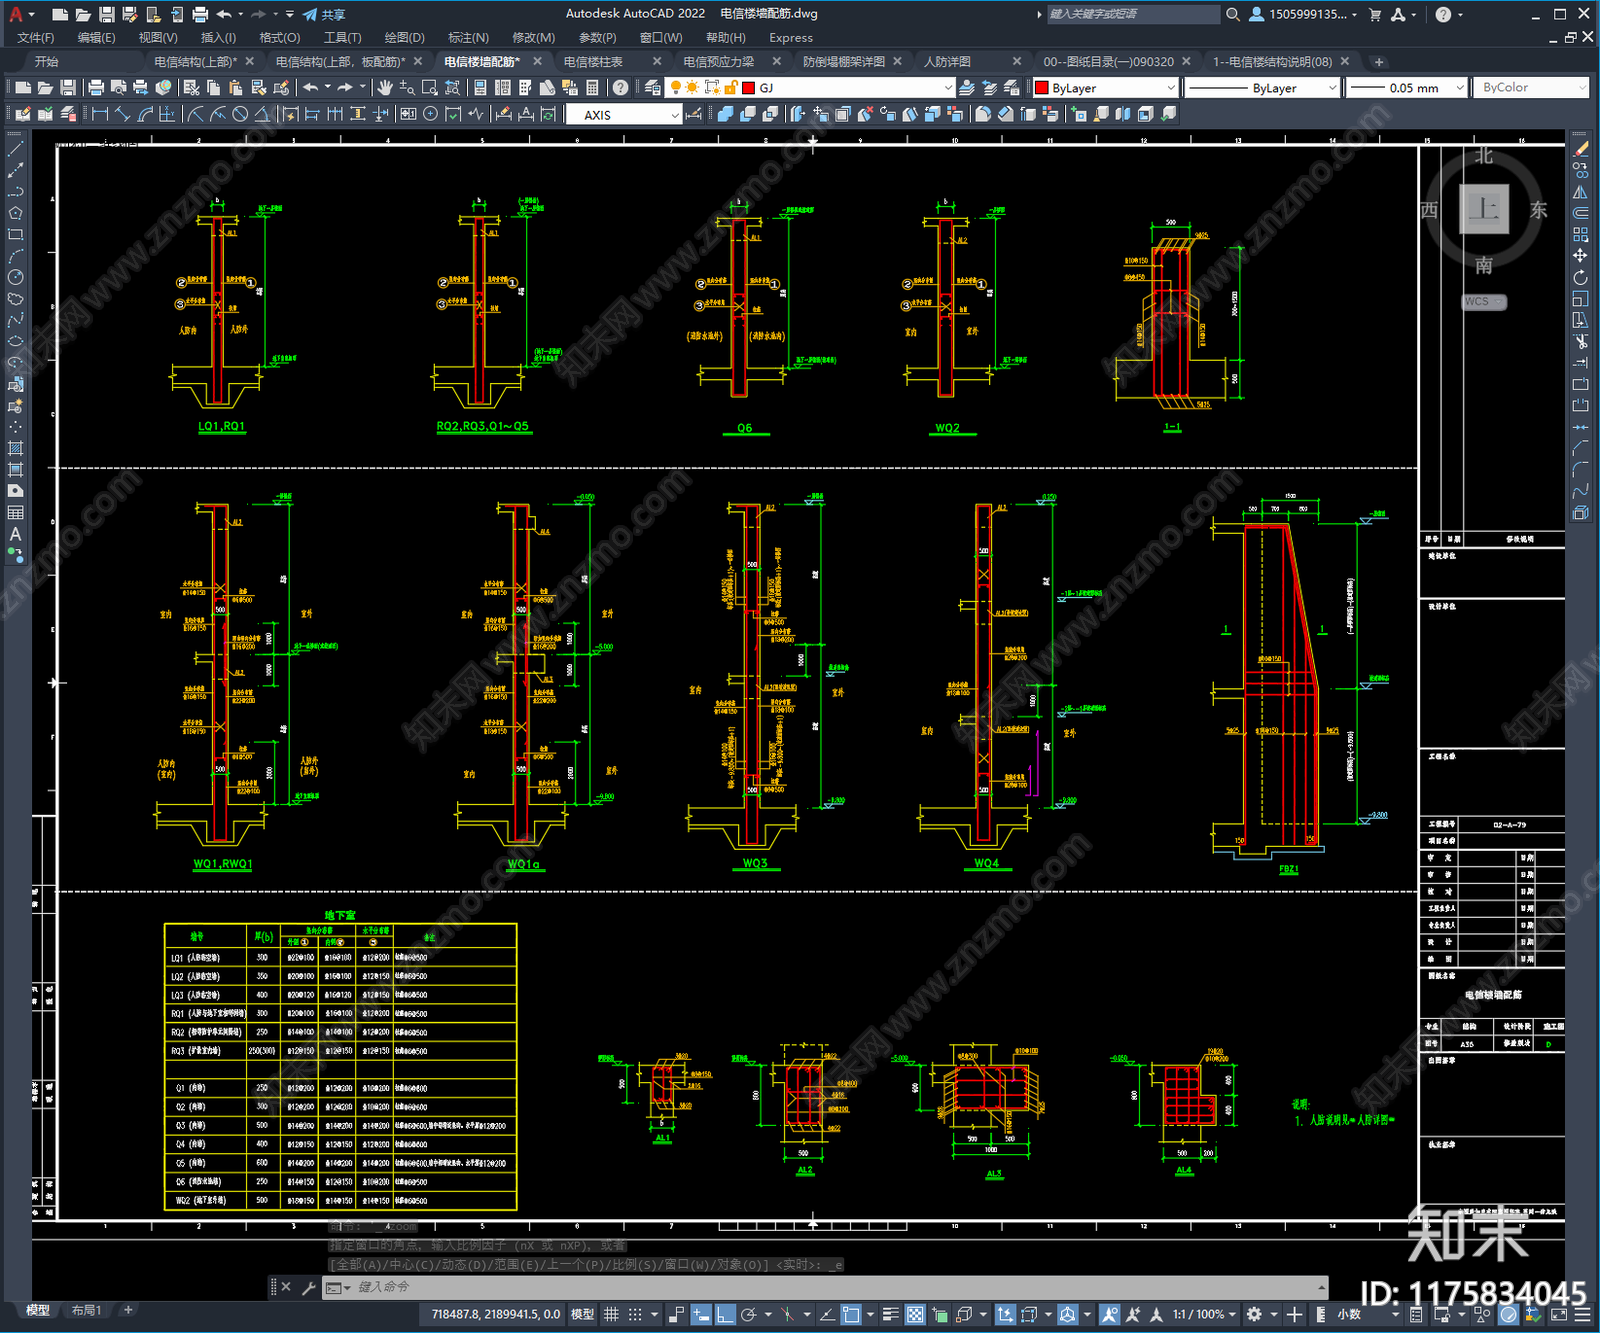Screen dimensions: 1600x1333
Task: Click the Autodesk App Store cart icon
Action: [1375, 14]
